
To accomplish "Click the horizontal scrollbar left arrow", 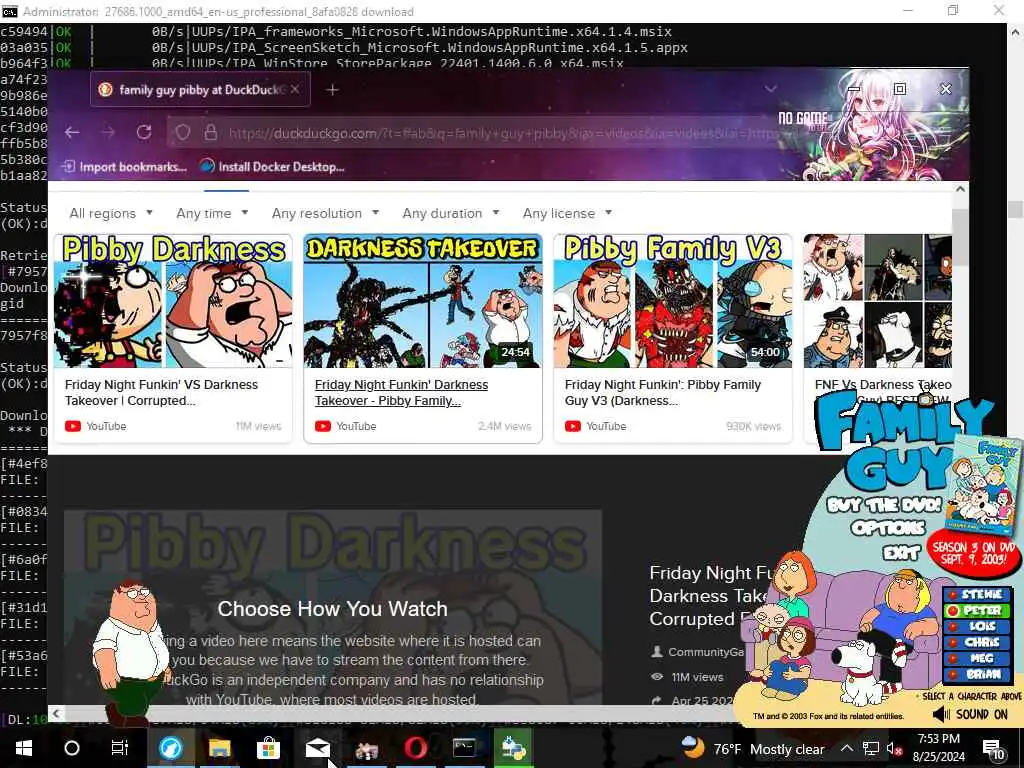I will [x=56, y=713].
